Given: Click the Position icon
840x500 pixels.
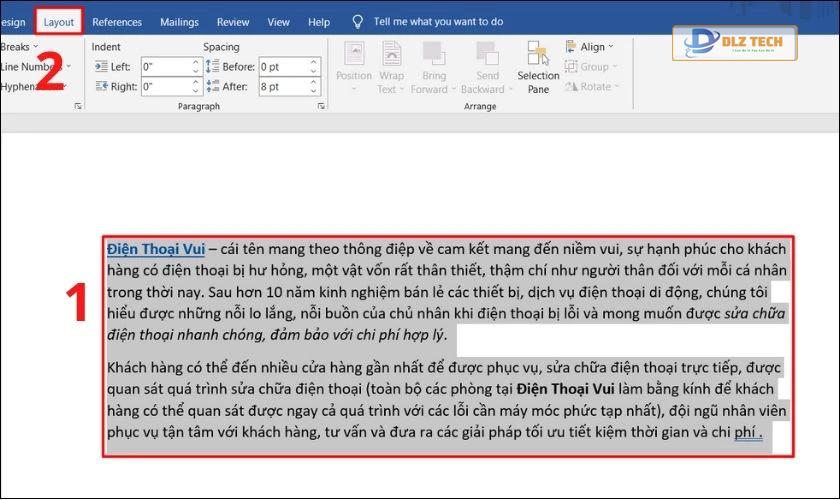Looking at the screenshot, I should pyautogui.click(x=354, y=54).
